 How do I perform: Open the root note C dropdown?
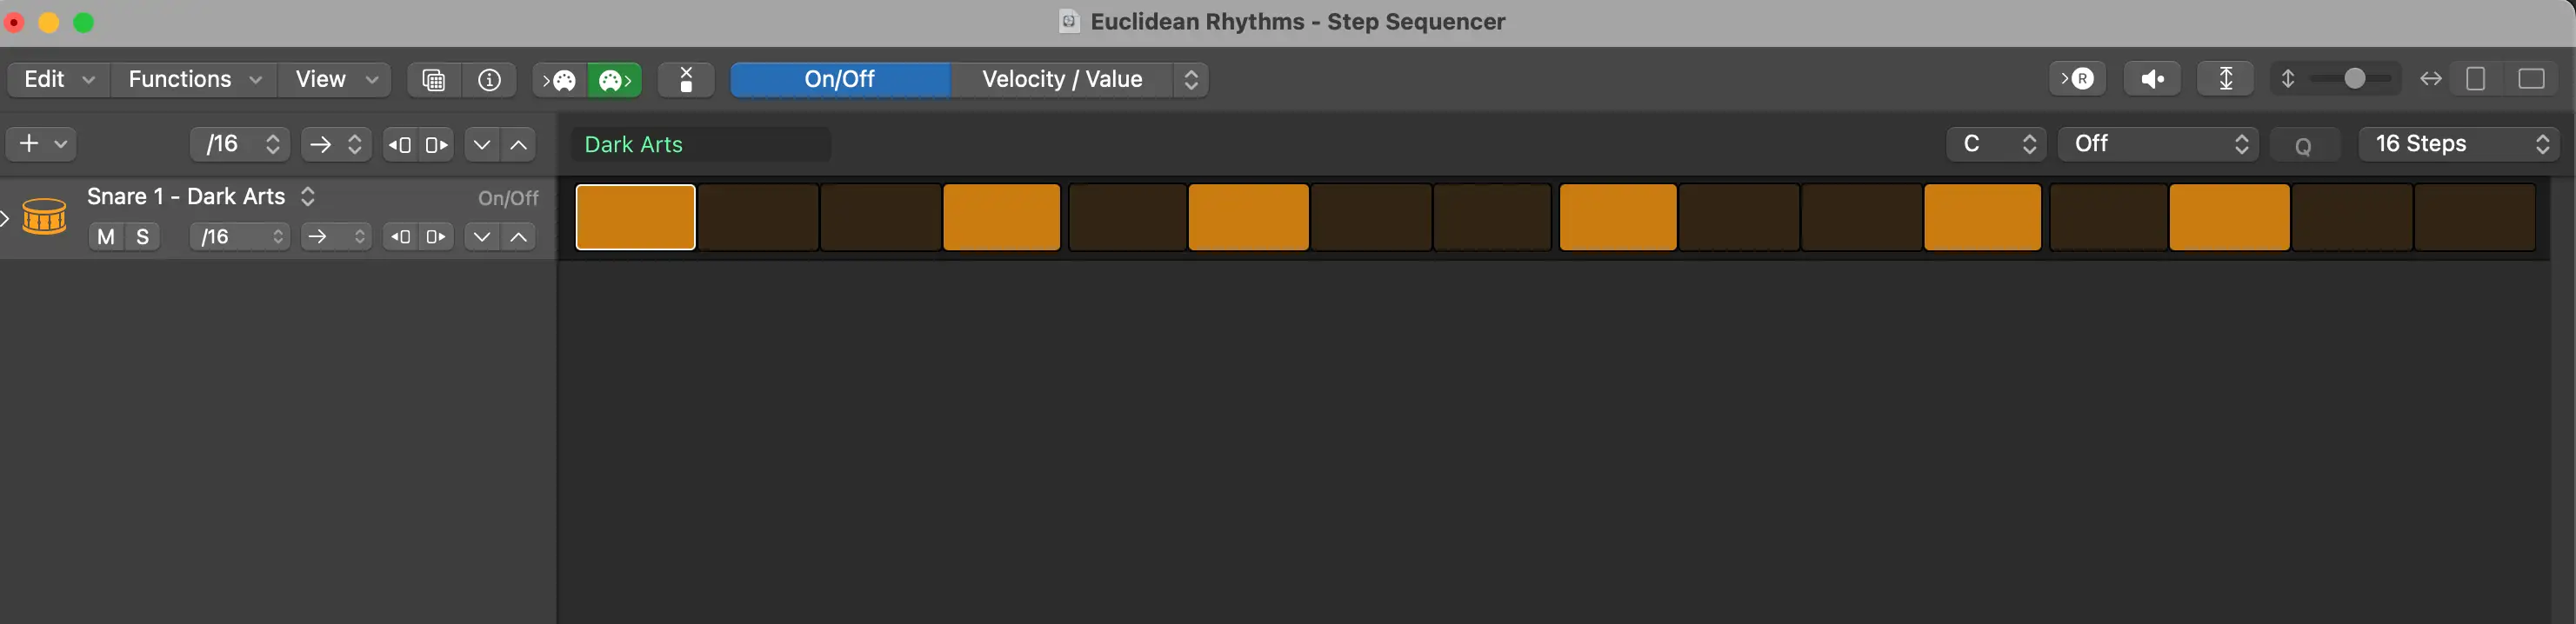(x=1996, y=143)
